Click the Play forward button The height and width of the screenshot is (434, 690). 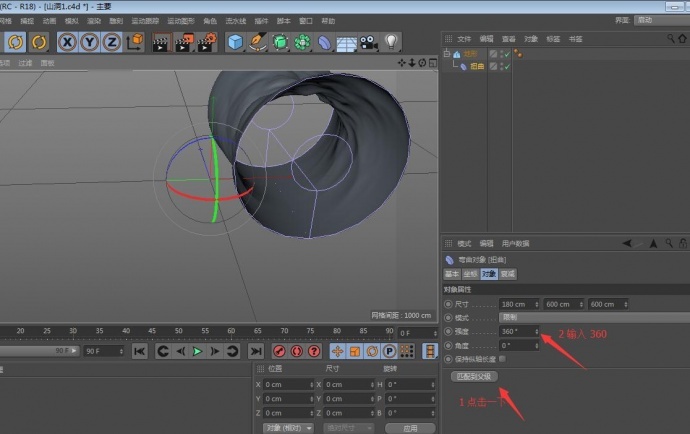pyautogui.click(x=198, y=351)
